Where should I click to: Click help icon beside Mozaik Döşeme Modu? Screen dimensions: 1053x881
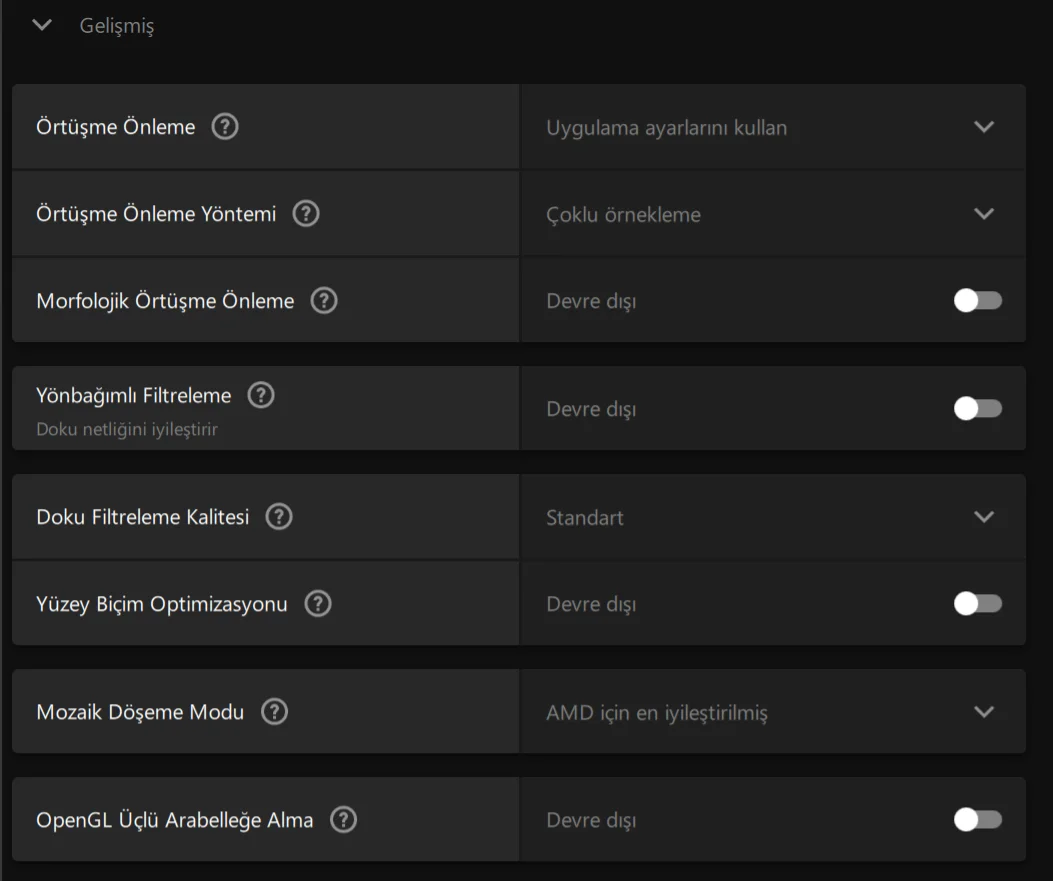click(274, 711)
